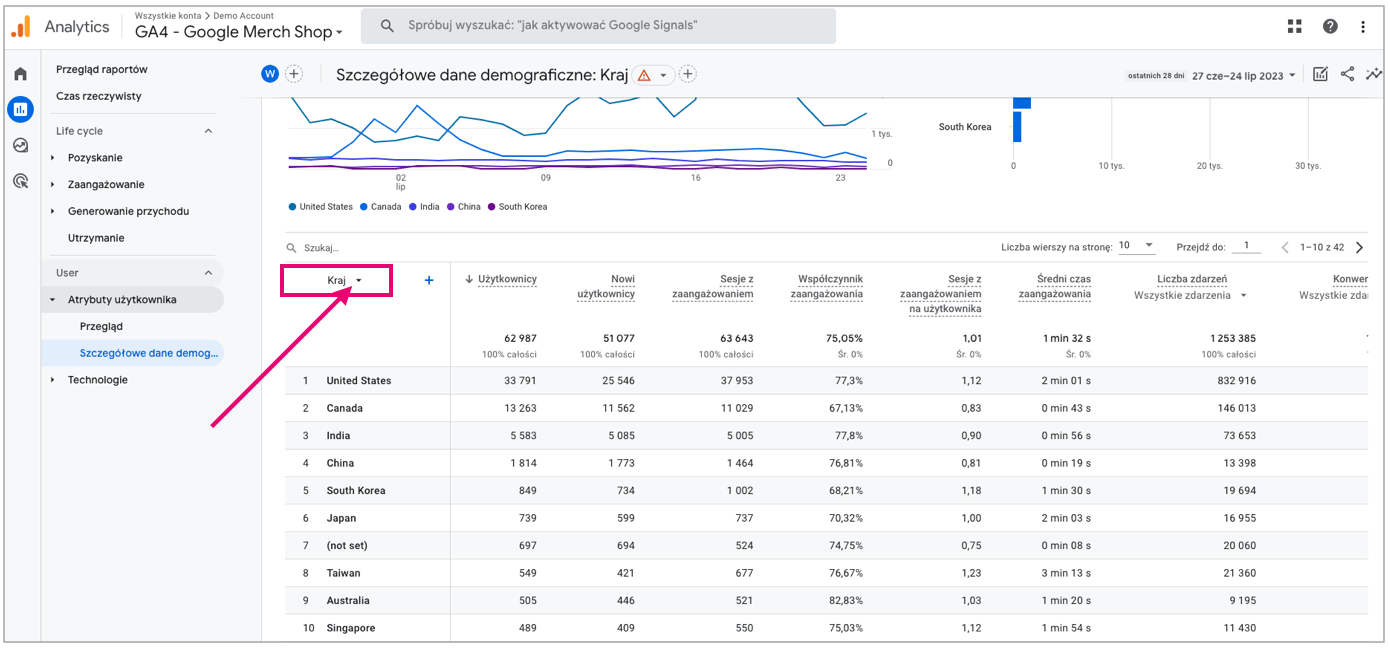Sort table by Nowi użytkownicy column
This screenshot has height=649, width=1390.
coord(606,286)
